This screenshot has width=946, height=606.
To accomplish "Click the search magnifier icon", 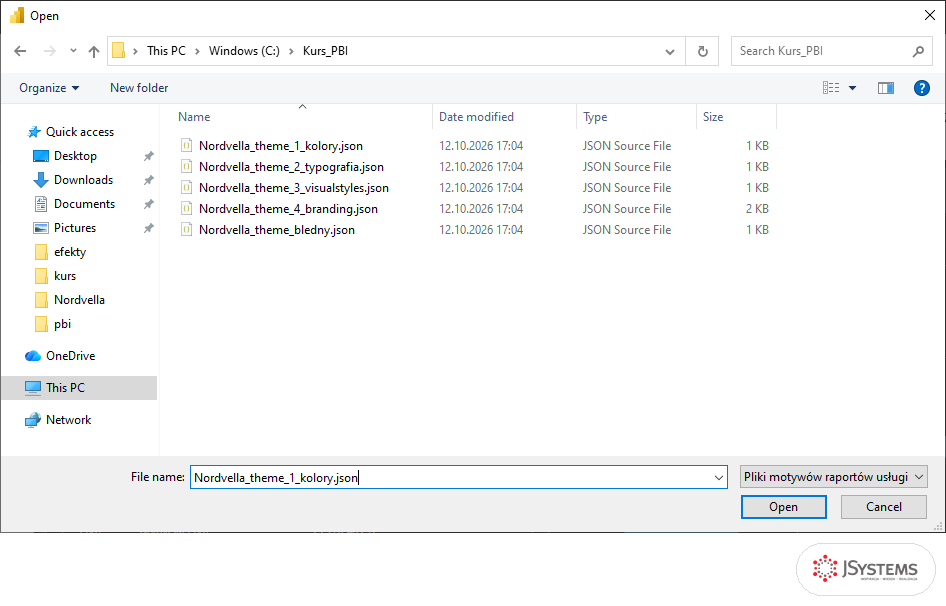I will tap(918, 51).
